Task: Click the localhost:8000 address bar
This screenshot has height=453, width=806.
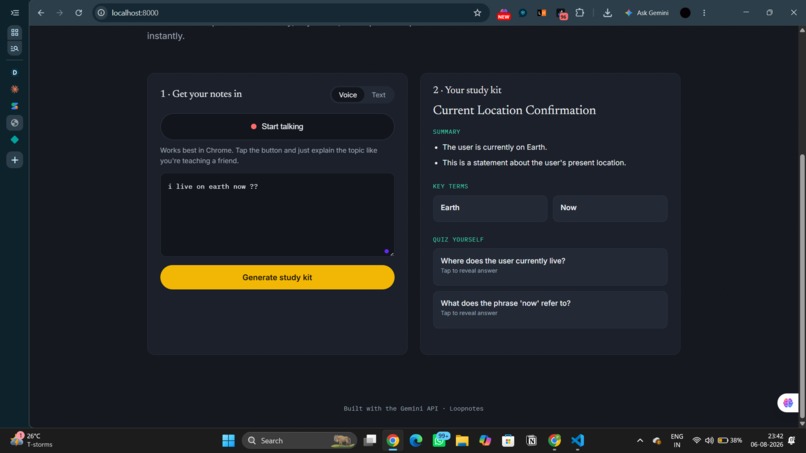Action: [x=288, y=13]
